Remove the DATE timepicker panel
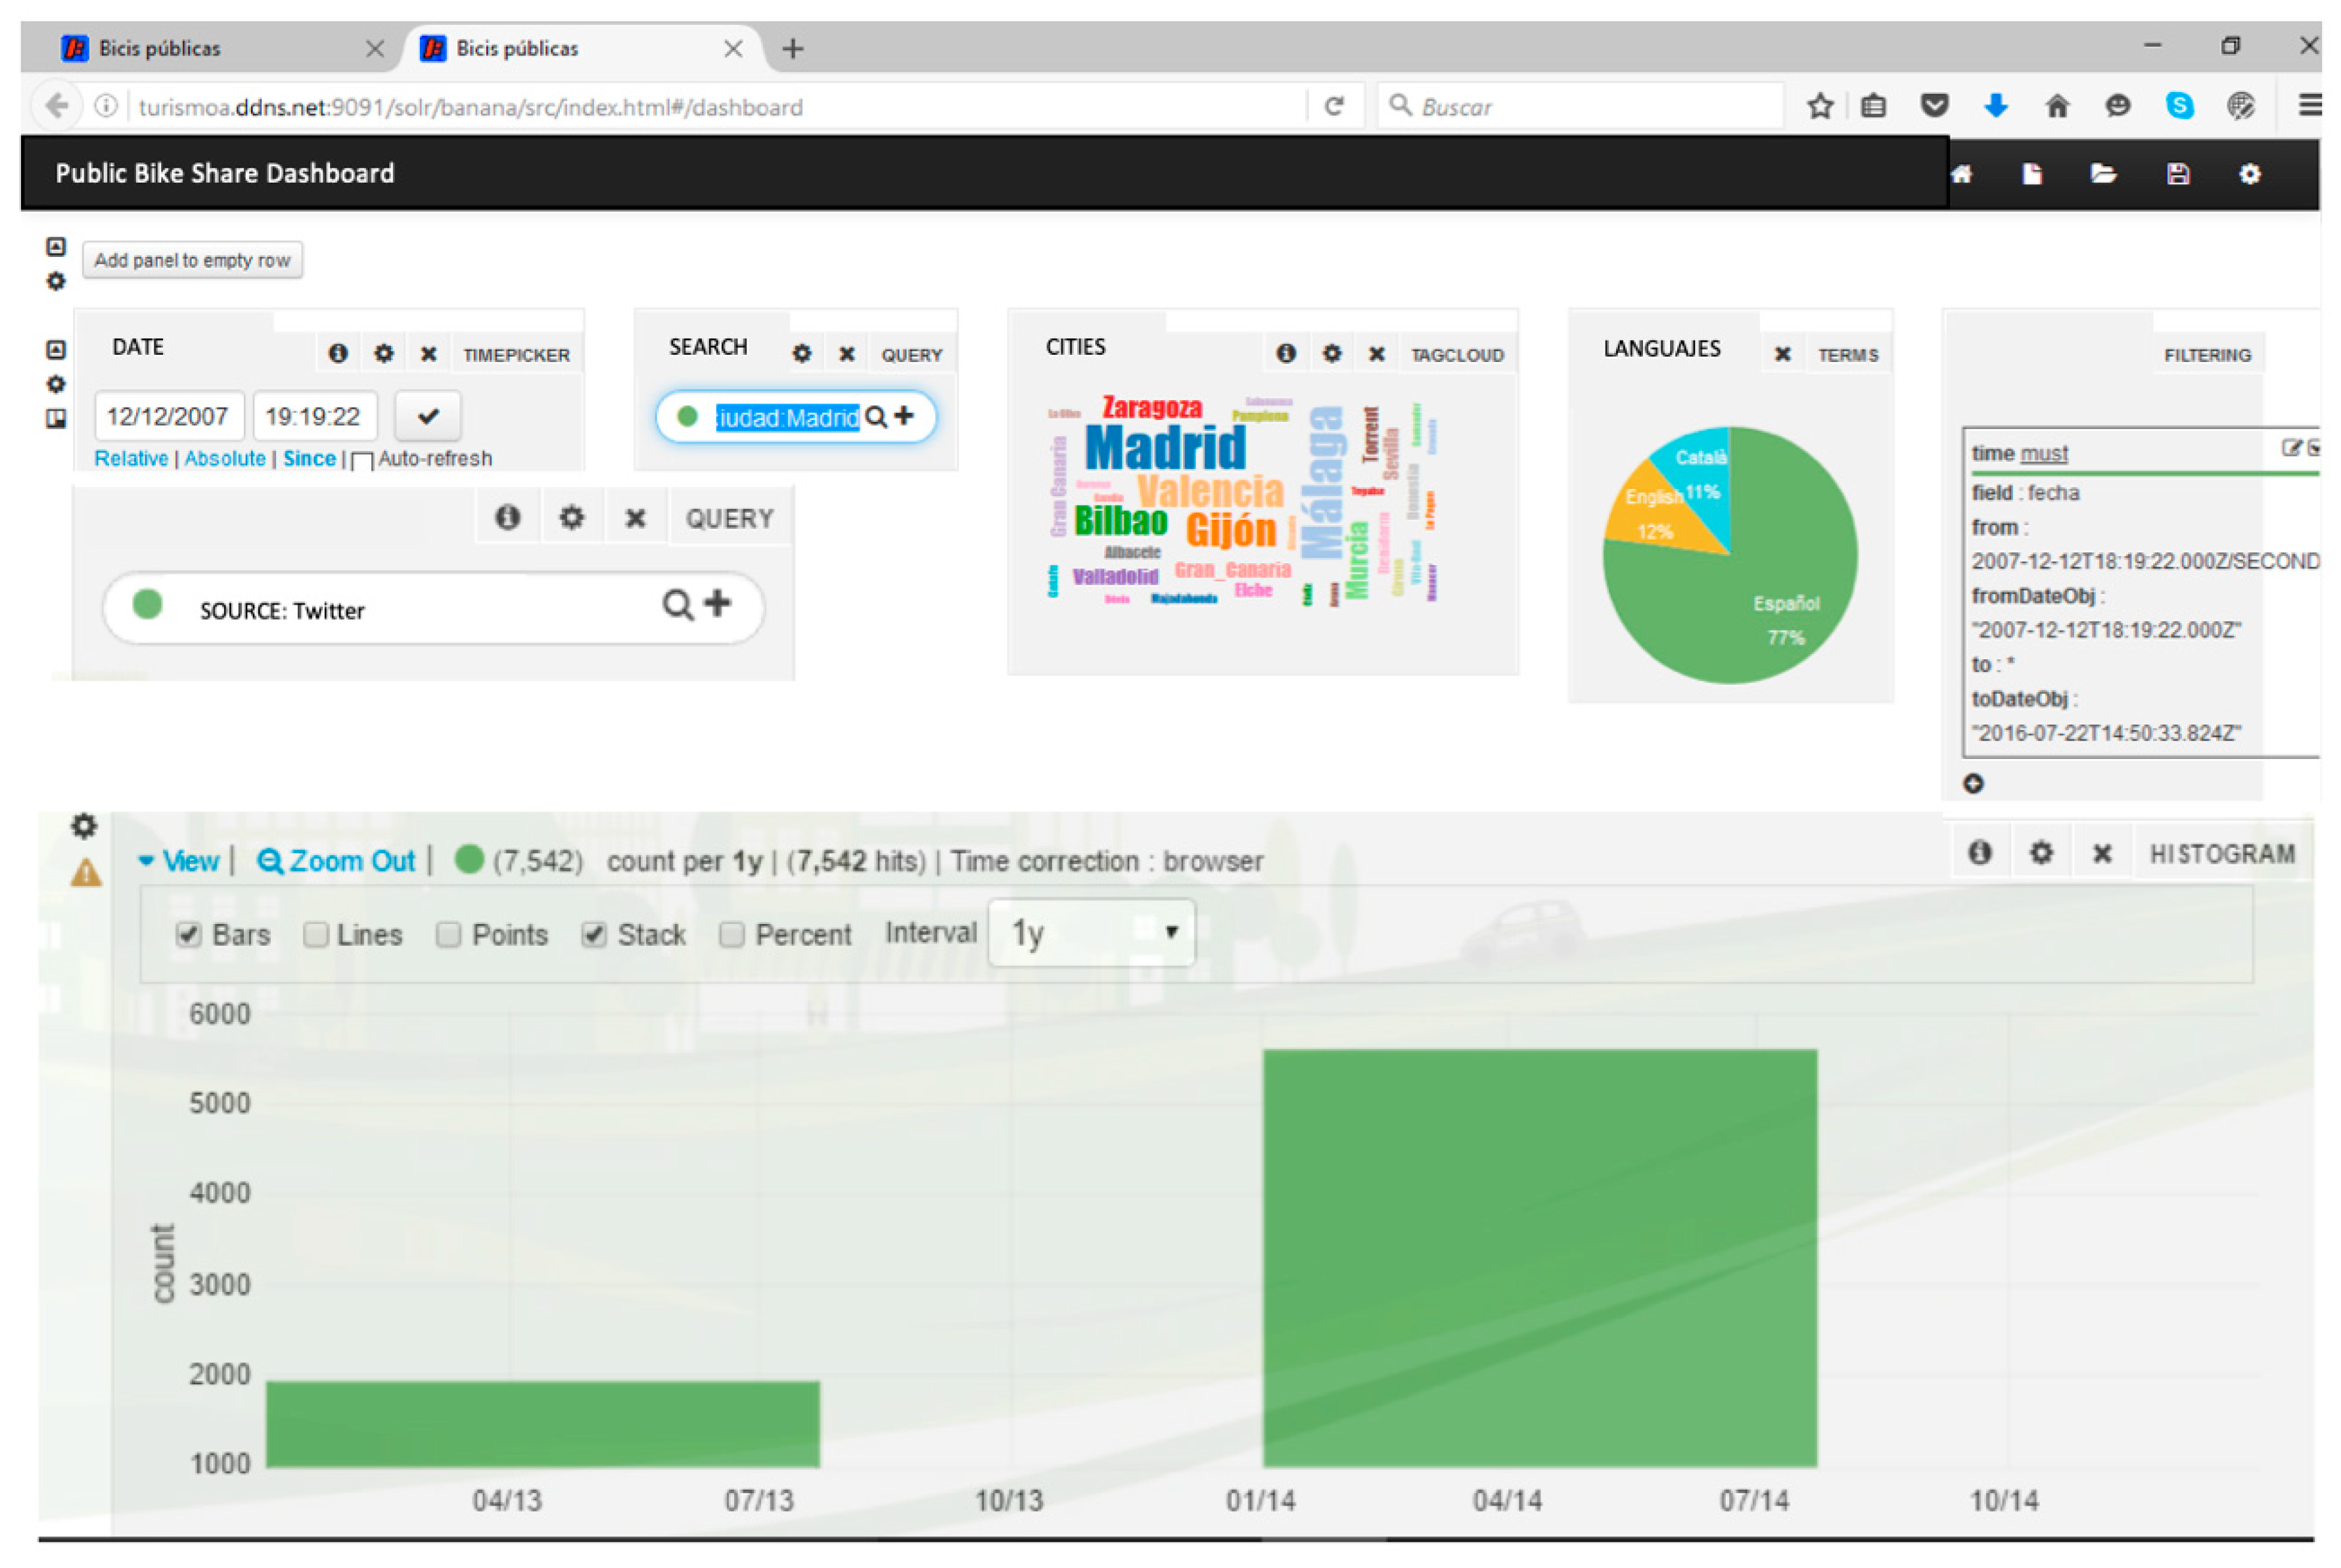 tap(428, 354)
